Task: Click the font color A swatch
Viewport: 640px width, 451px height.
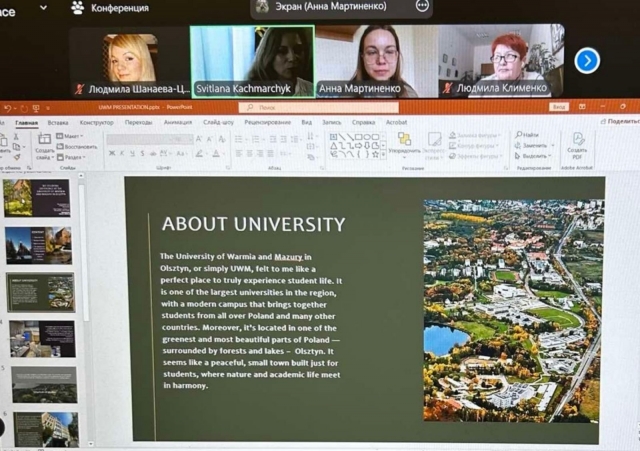Action: tap(216, 153)
